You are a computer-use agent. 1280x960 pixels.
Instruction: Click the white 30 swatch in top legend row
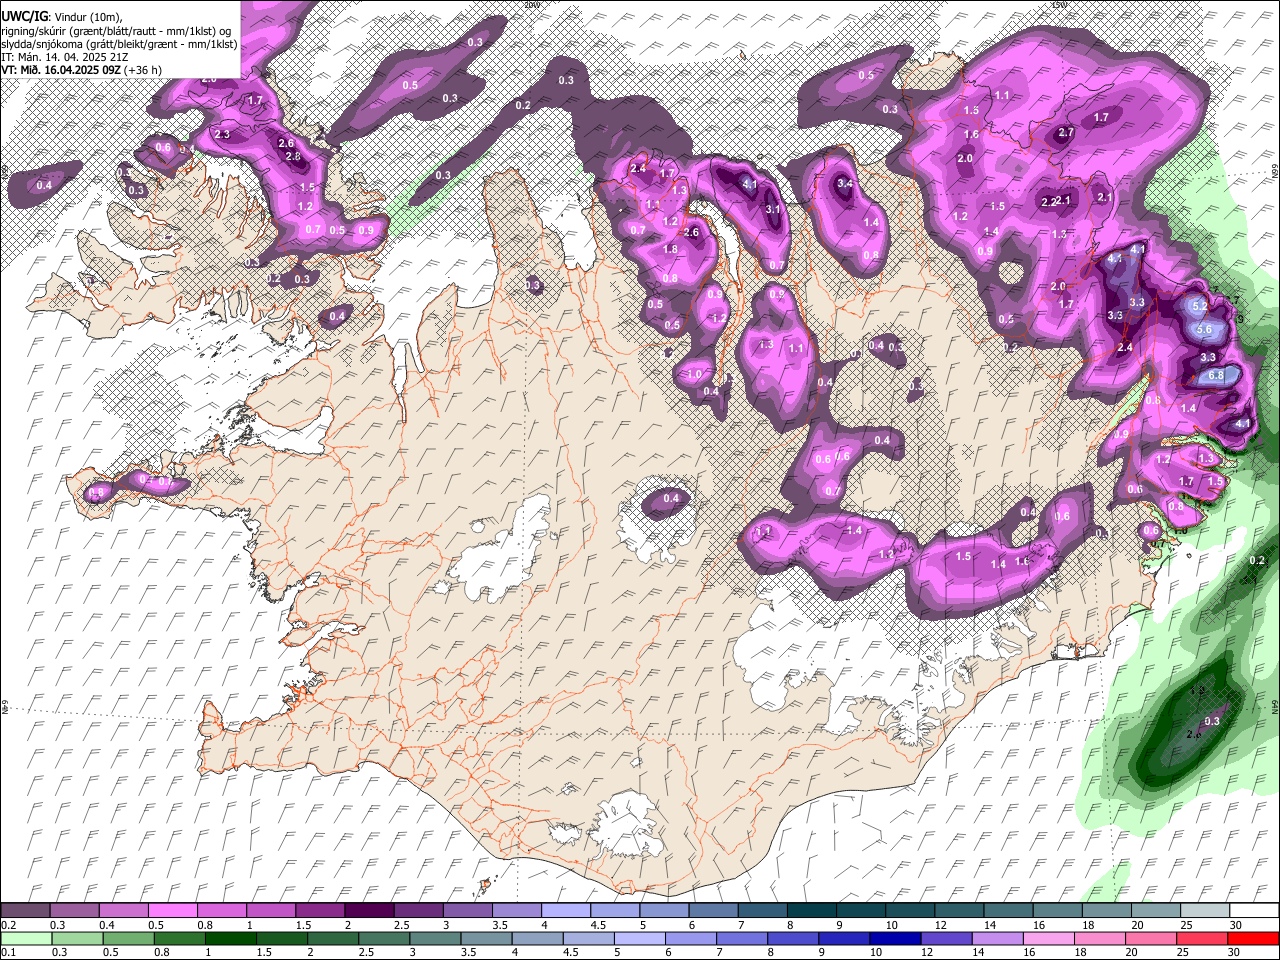click(1254, 910)
